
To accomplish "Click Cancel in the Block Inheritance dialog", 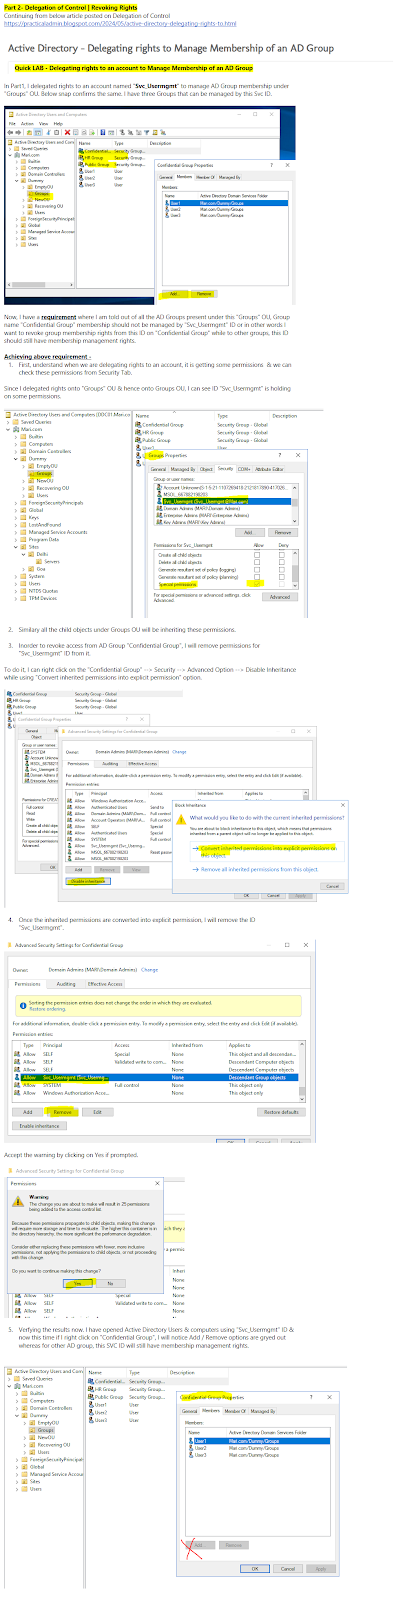I will [332, 886].
